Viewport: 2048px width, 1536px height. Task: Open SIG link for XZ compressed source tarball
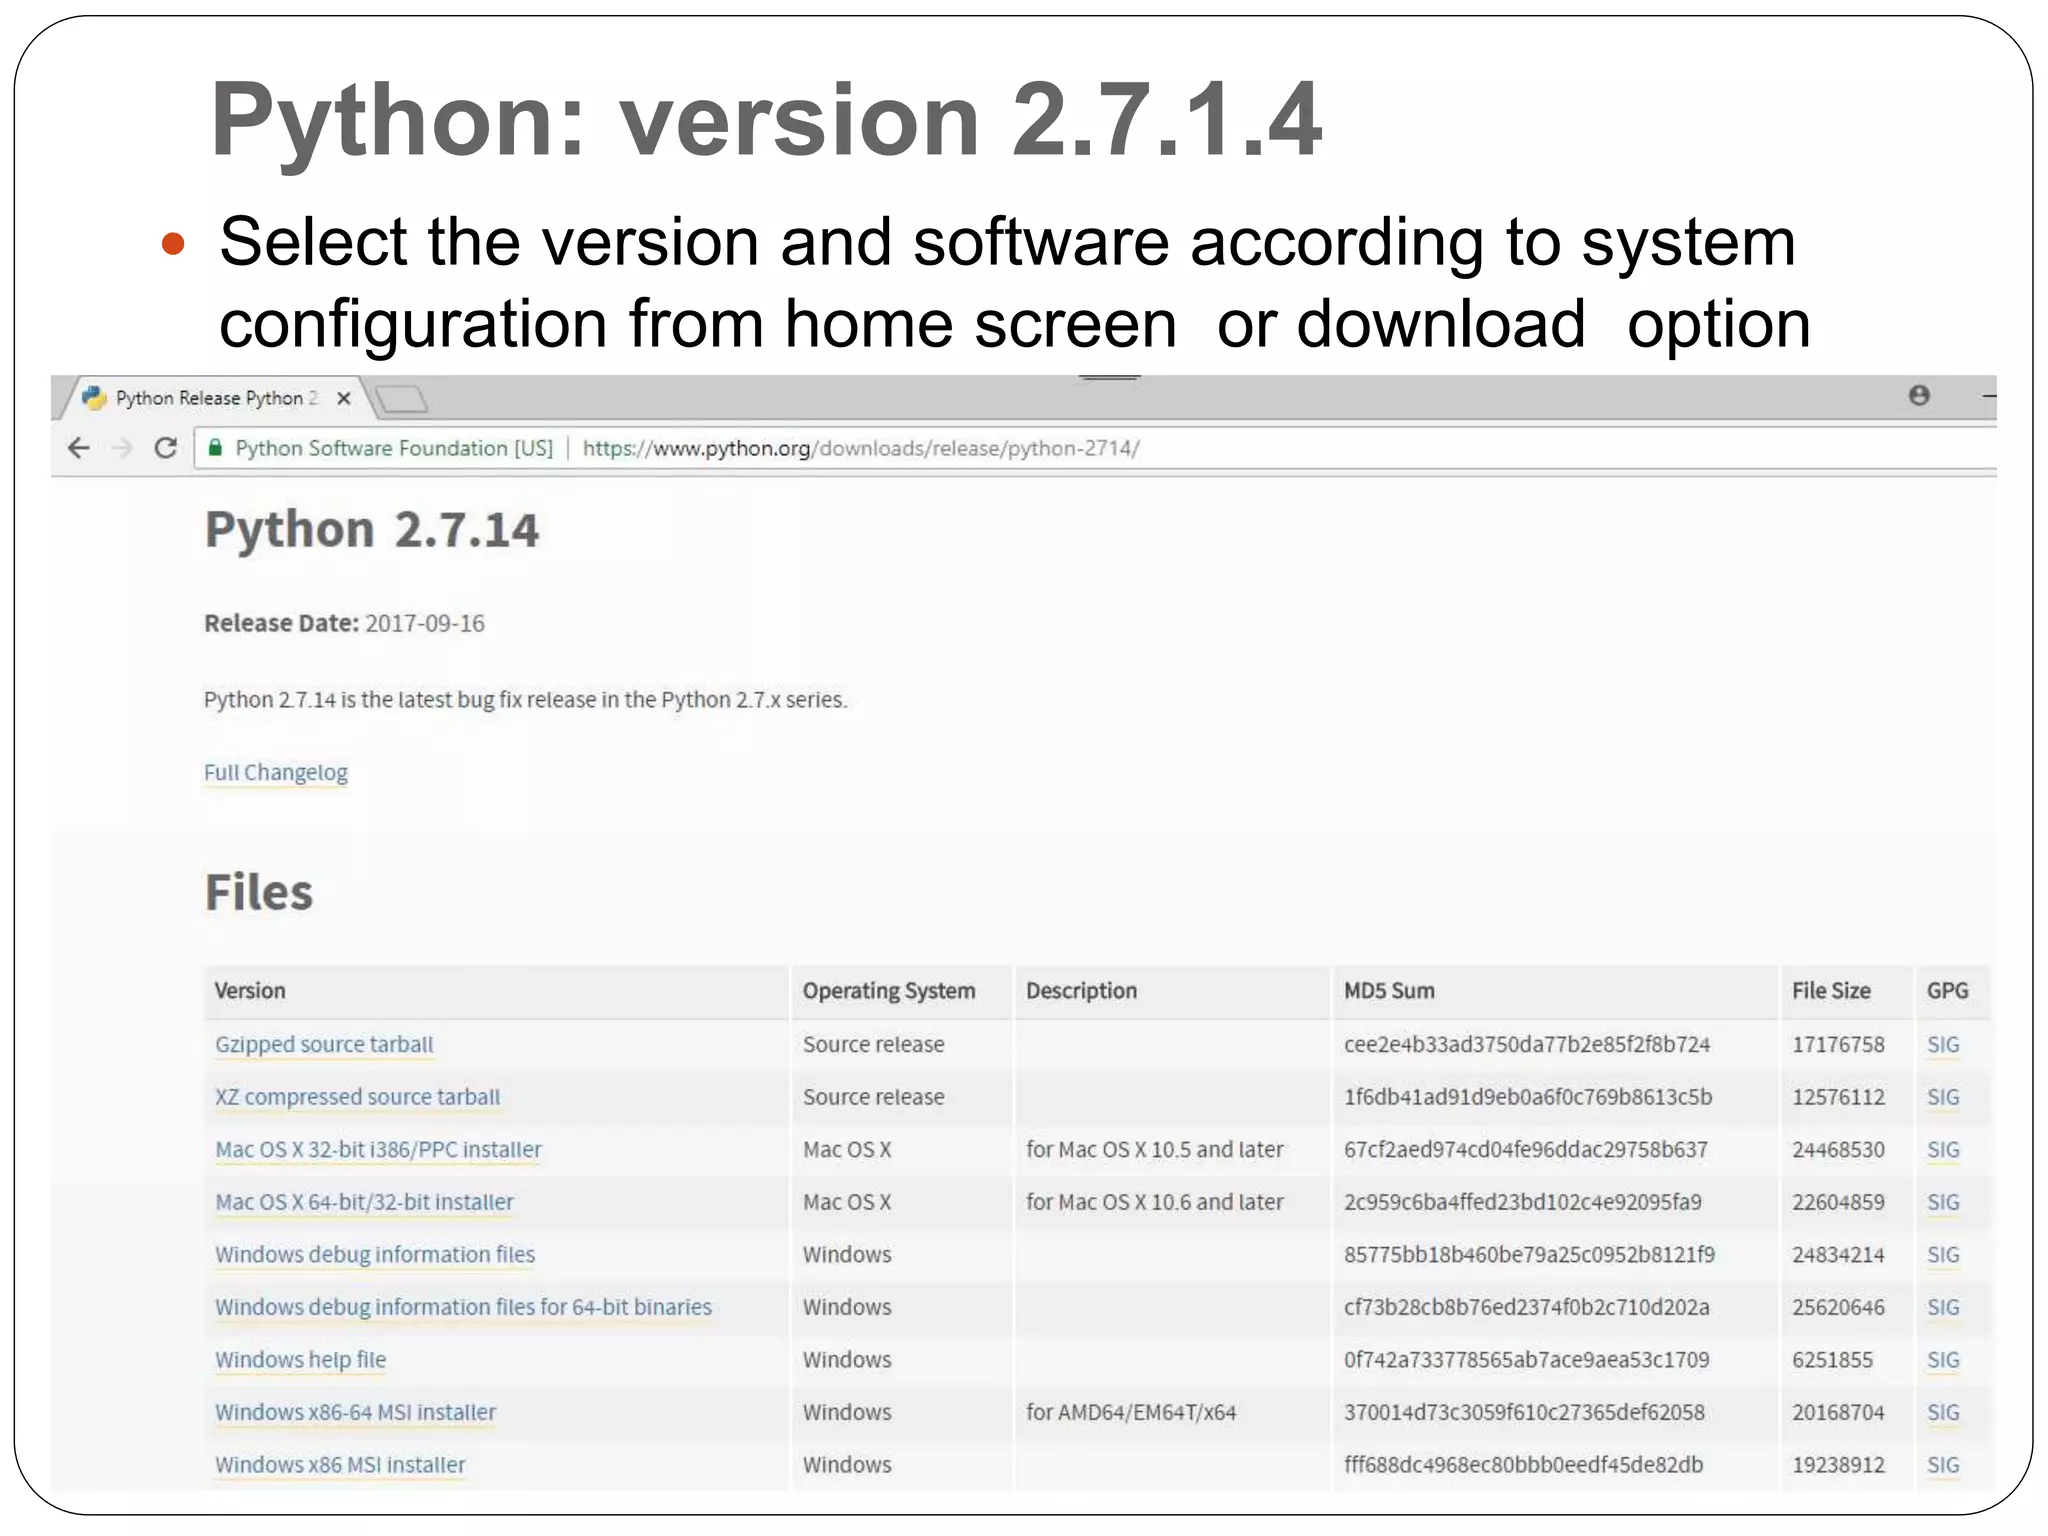click(1943, 1097)
